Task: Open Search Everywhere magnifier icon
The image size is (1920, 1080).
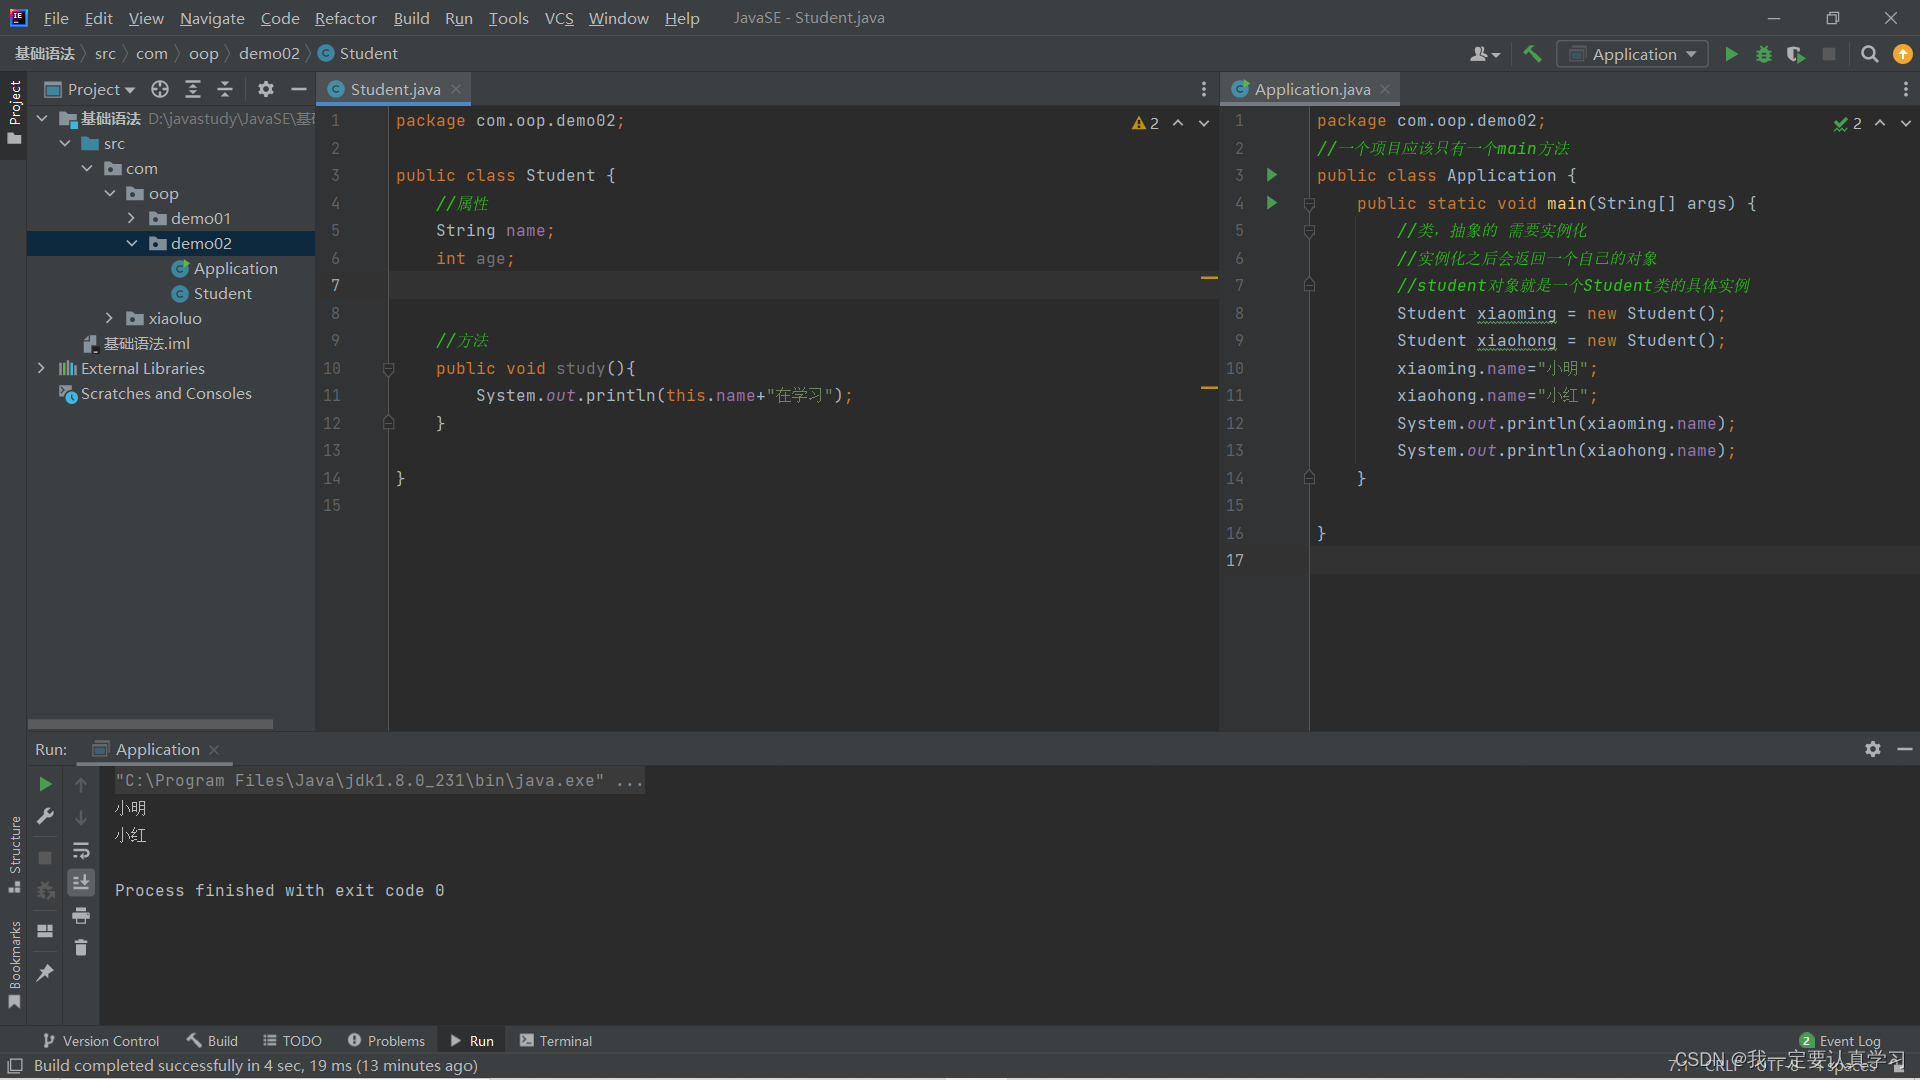Action: [1869, 54]
